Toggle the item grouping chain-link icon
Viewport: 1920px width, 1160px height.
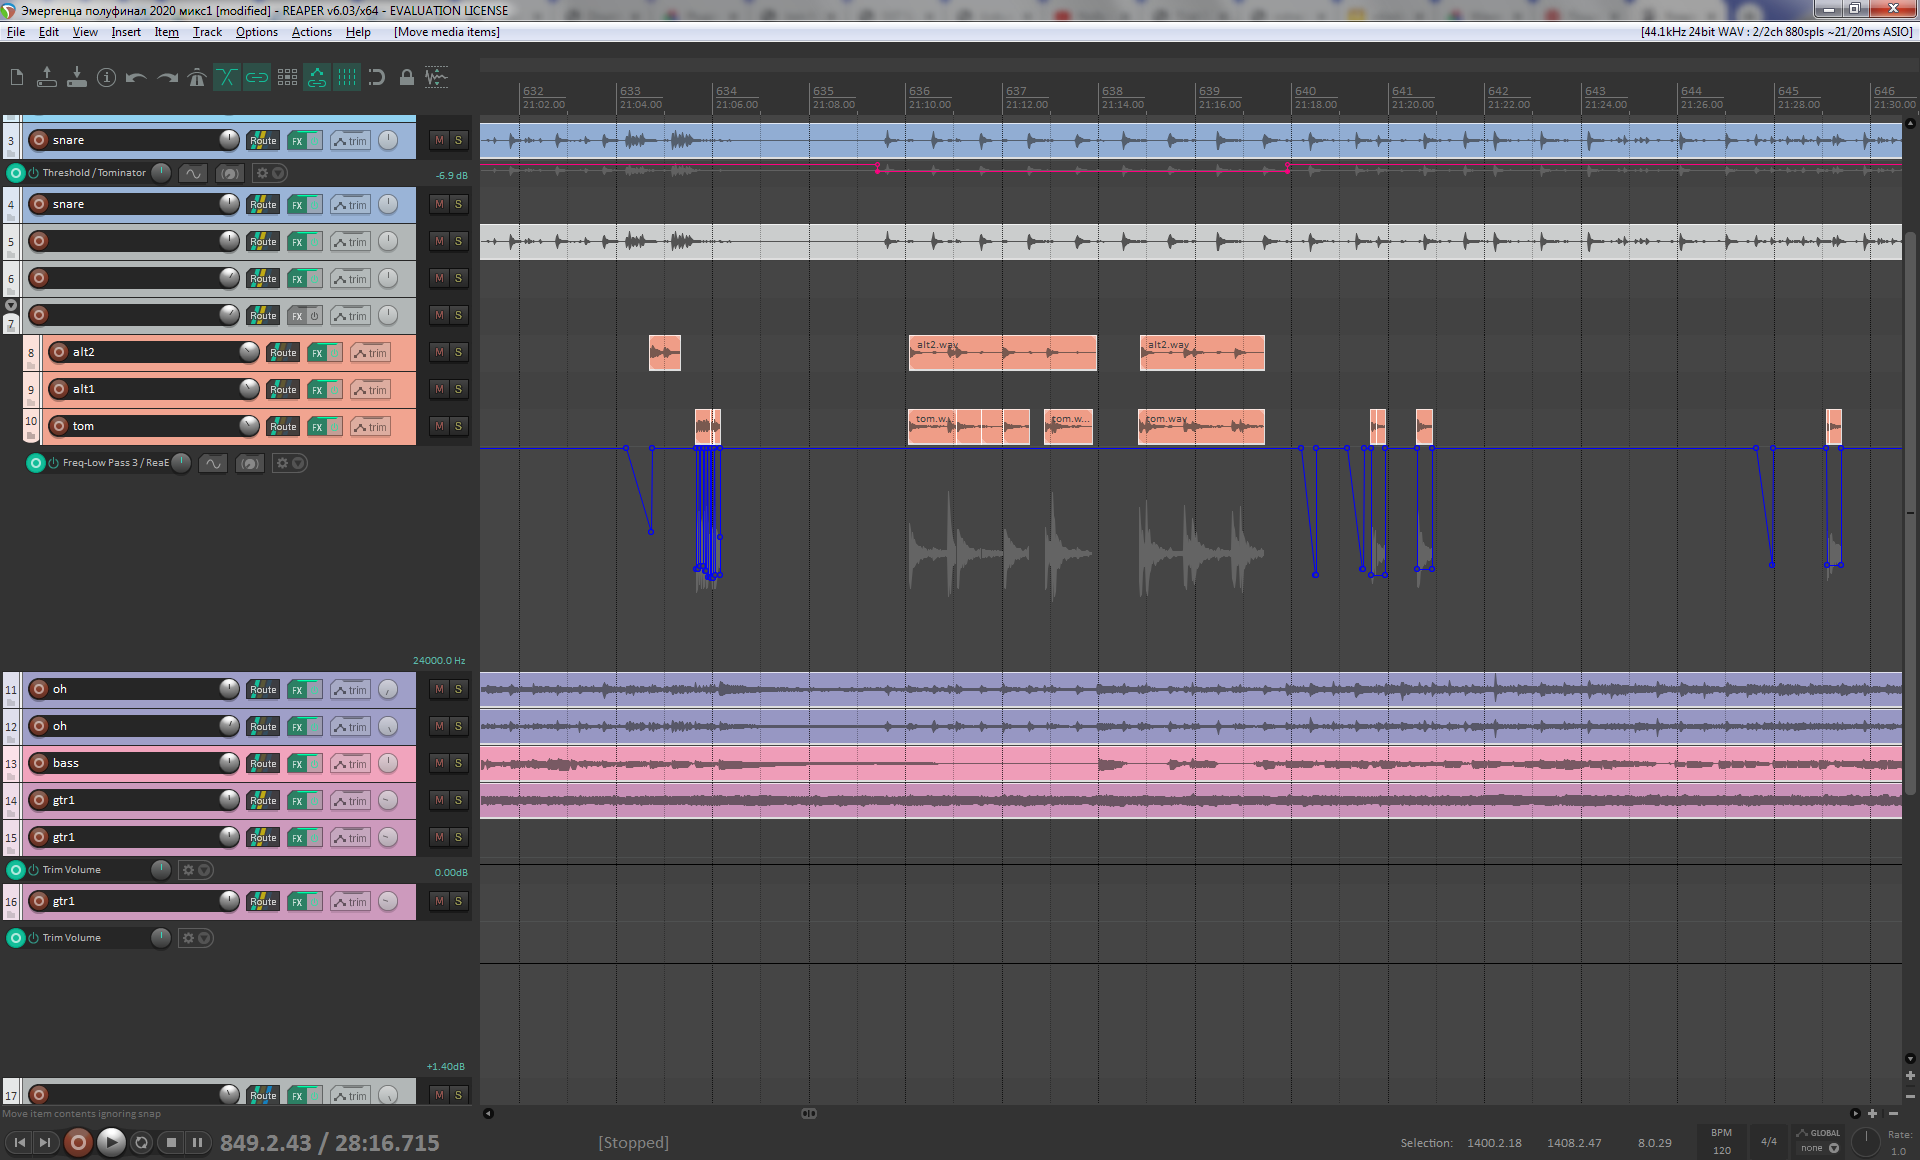tap(257, 77)
